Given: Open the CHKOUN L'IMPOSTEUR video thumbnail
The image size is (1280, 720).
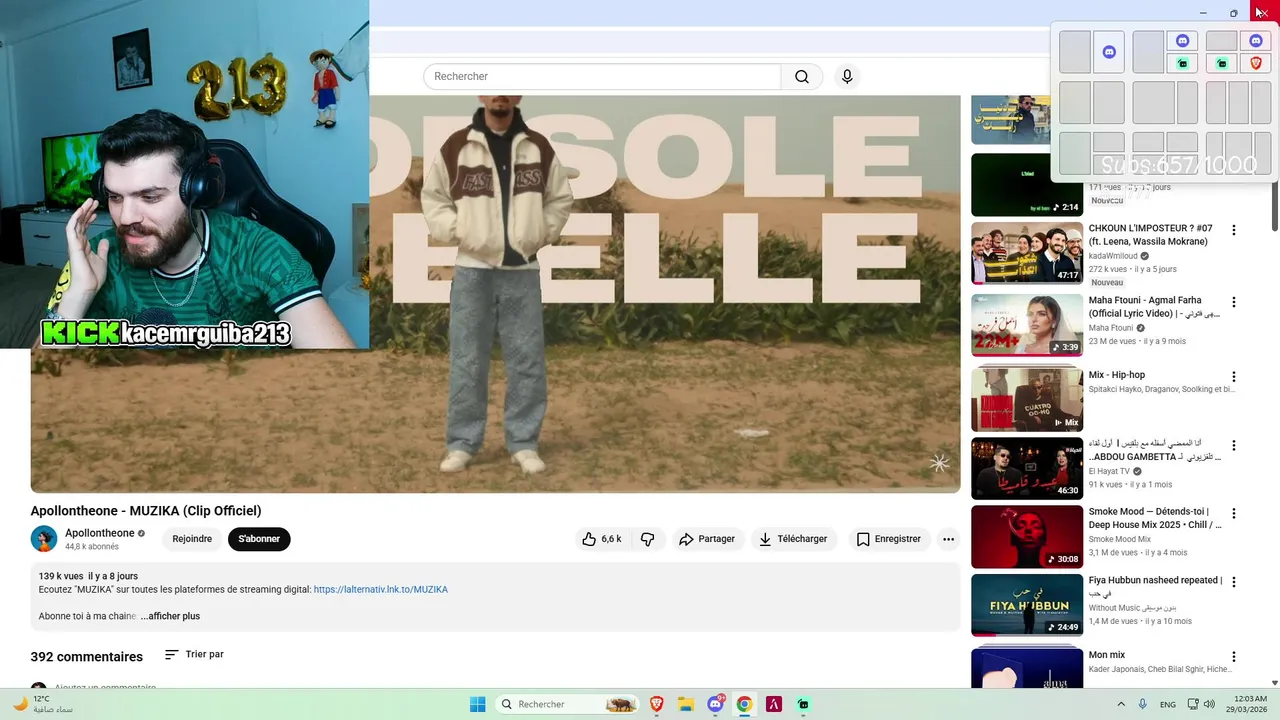Looking at the screenshot, I should (x=1027, y=253).
